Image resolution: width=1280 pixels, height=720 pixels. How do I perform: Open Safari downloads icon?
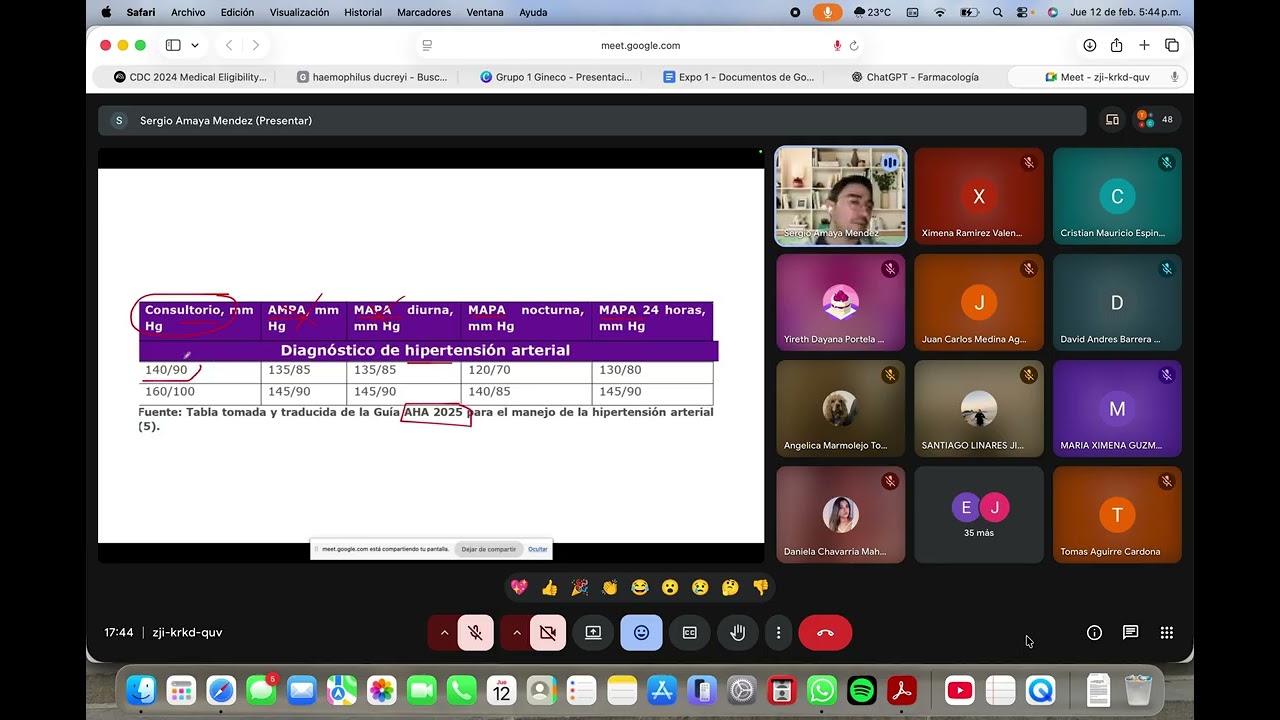pyautogui.click(x=1090, y=45)
